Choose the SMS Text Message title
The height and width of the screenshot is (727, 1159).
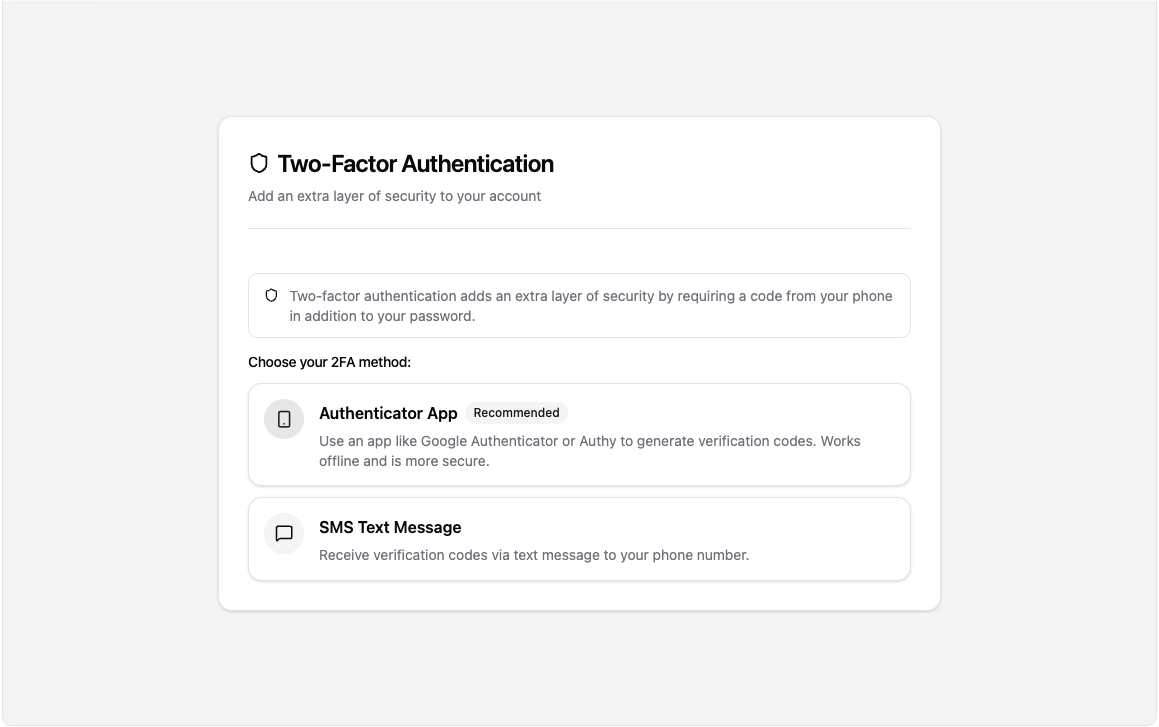click(x=390, y=527)
